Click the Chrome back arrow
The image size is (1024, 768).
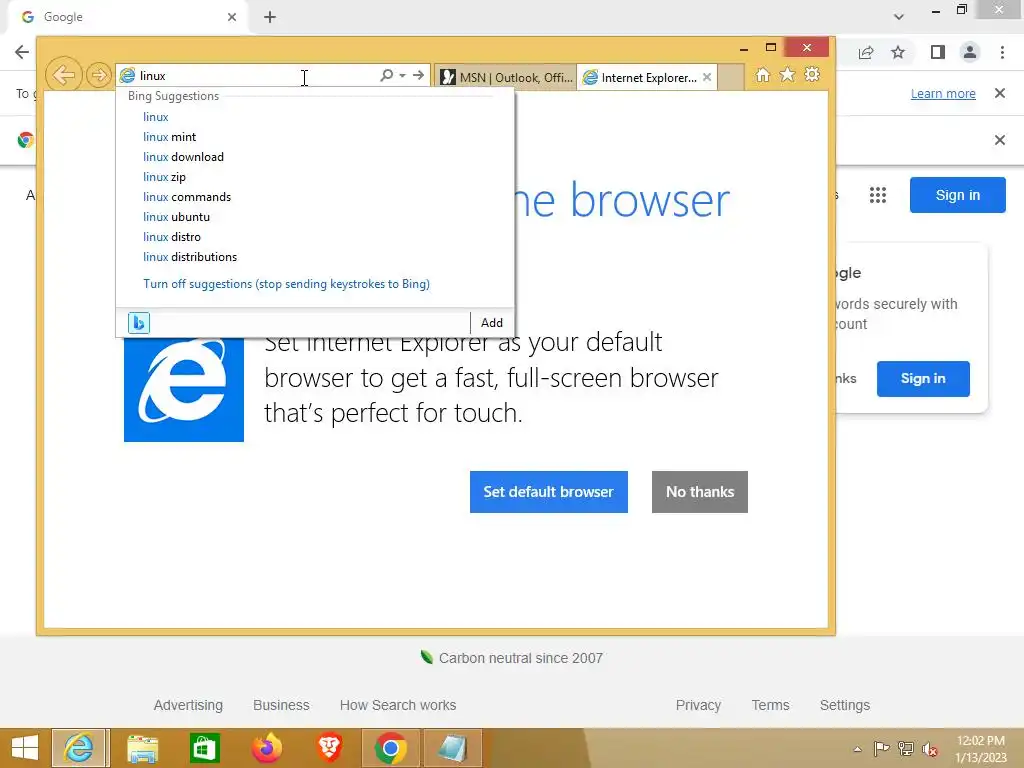[x=22, y=52]
